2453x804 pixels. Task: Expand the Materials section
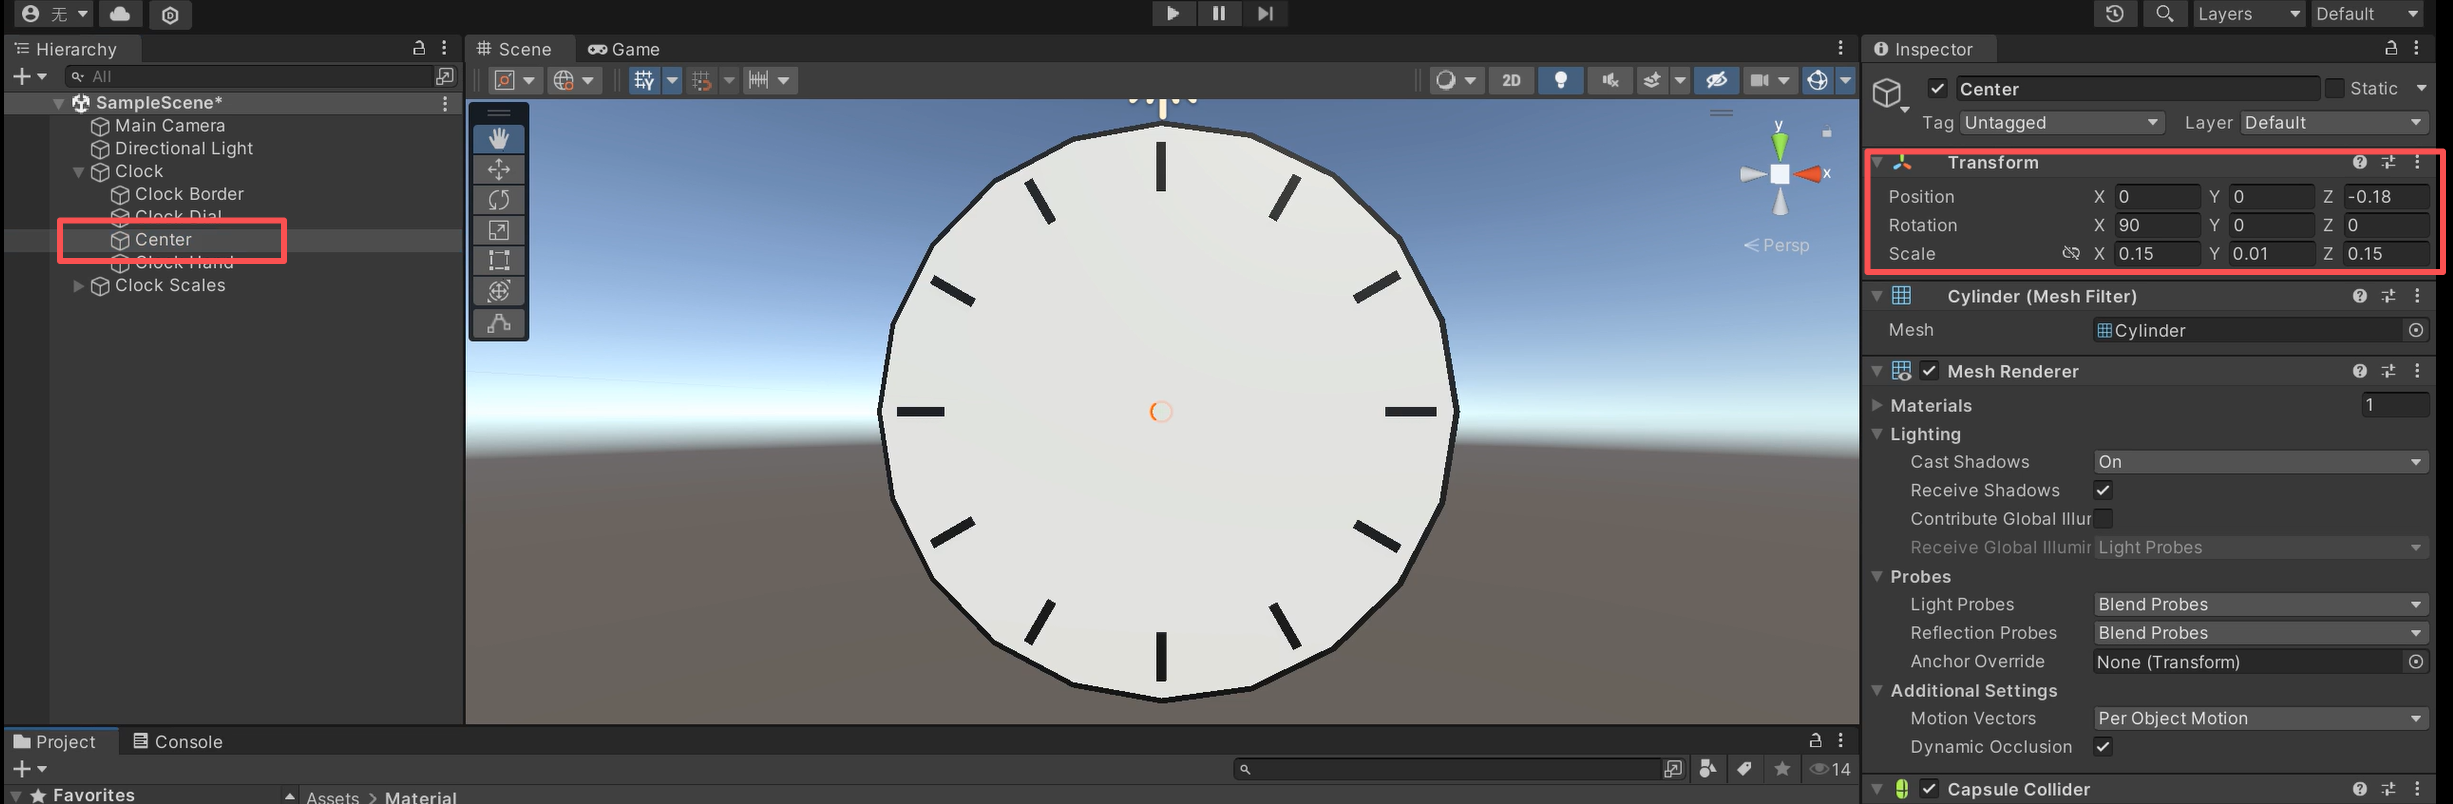pyautogui.click(x=1877, y=405)
